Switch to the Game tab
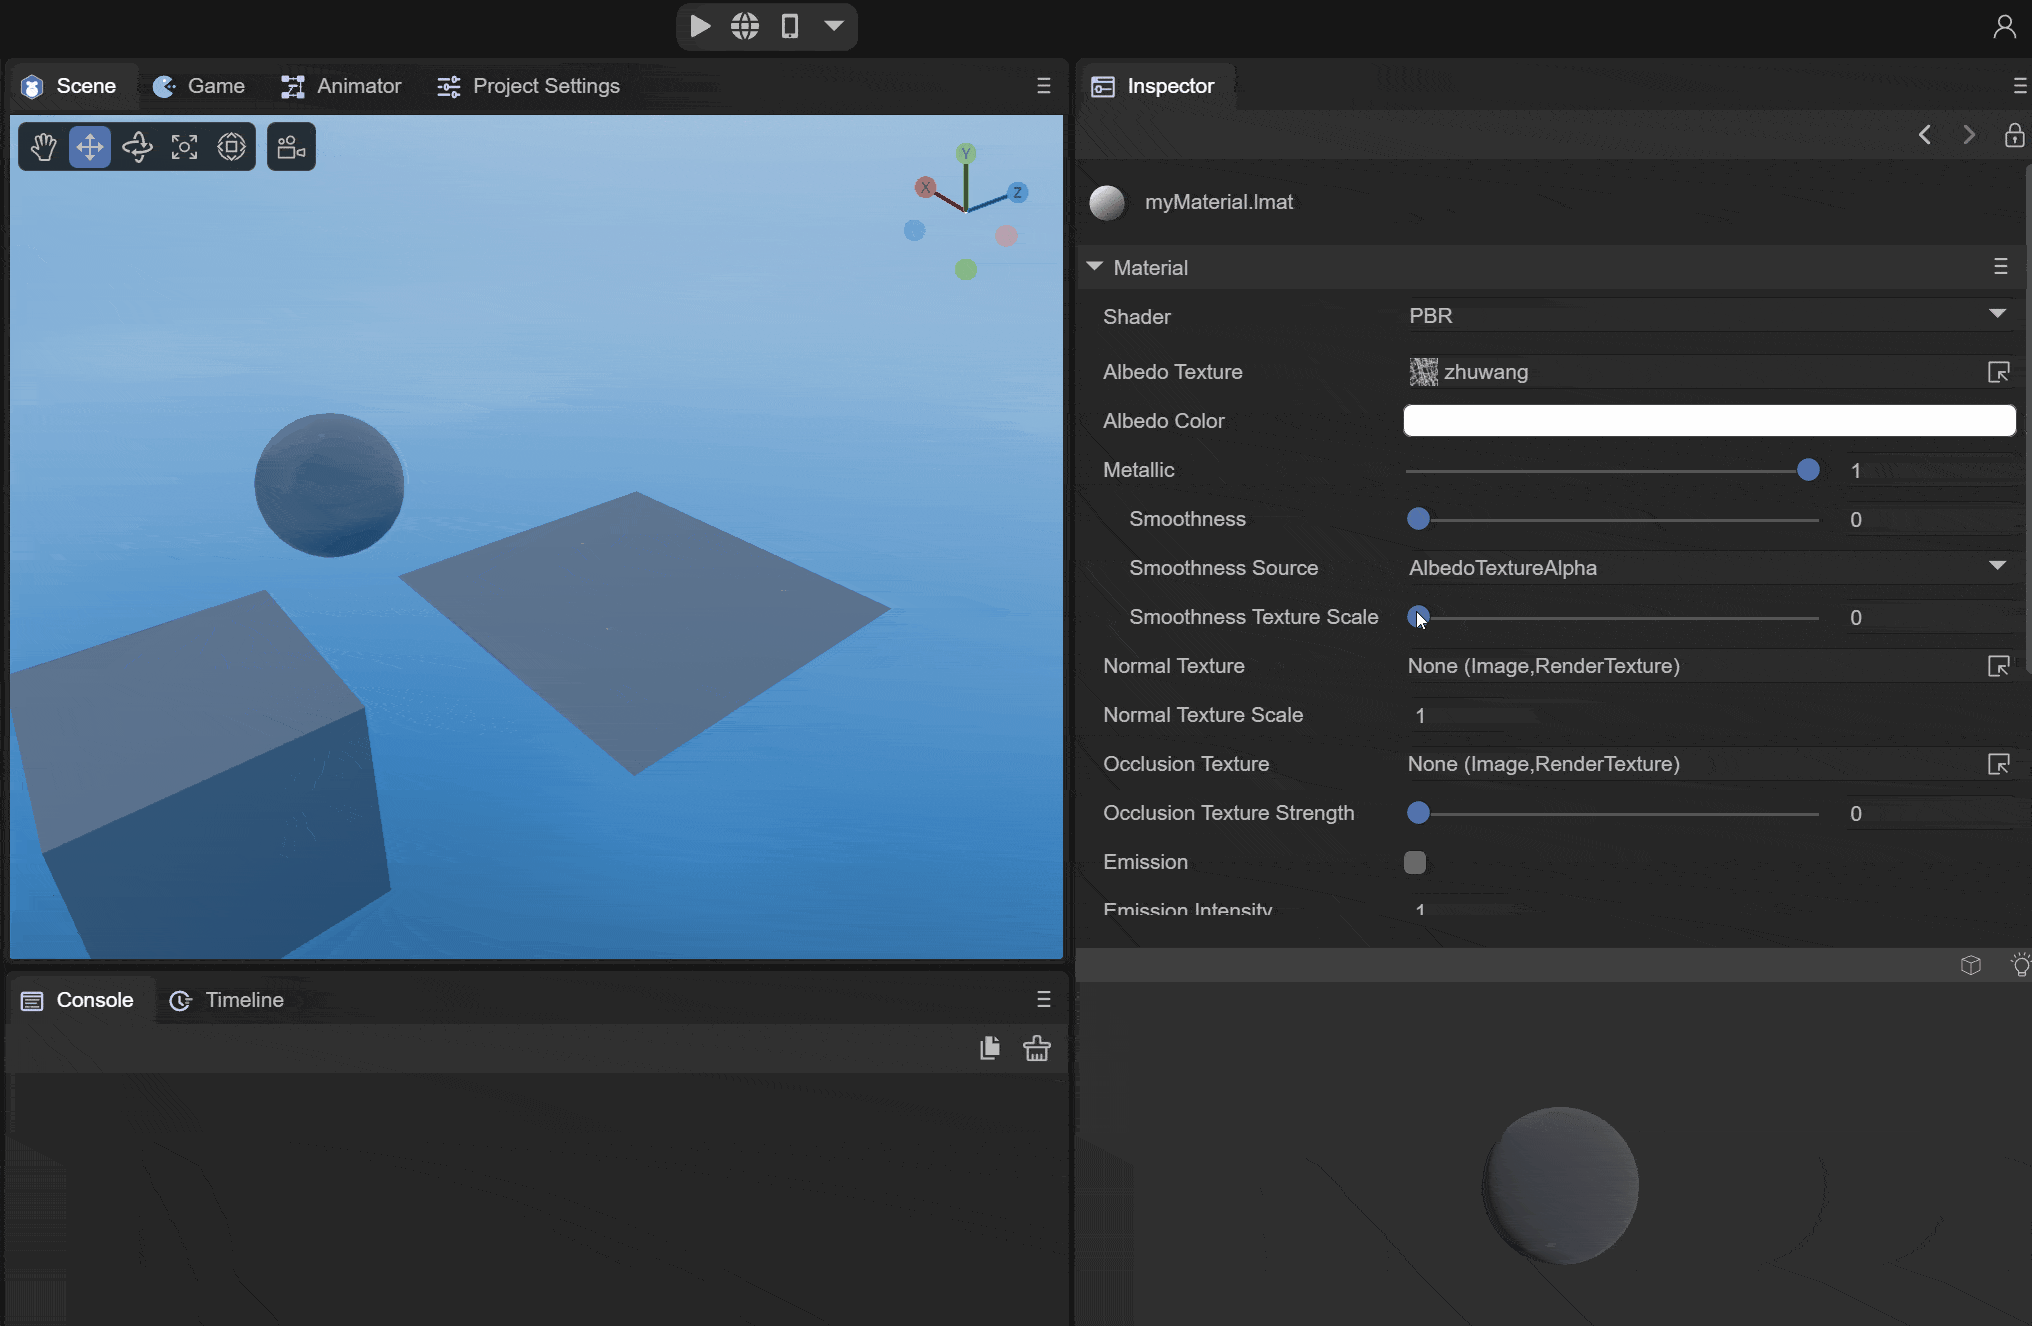 coord(199,86)
